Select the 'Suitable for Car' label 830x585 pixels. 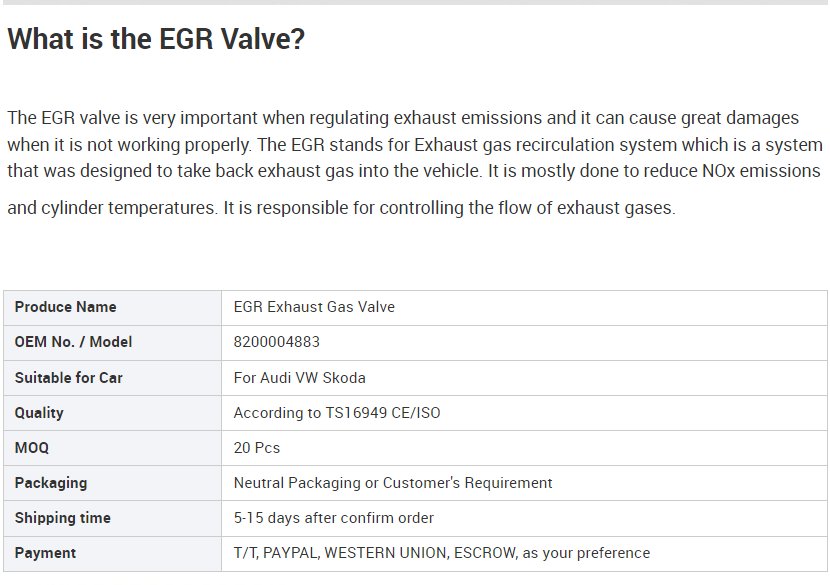[x=69, y=377]
